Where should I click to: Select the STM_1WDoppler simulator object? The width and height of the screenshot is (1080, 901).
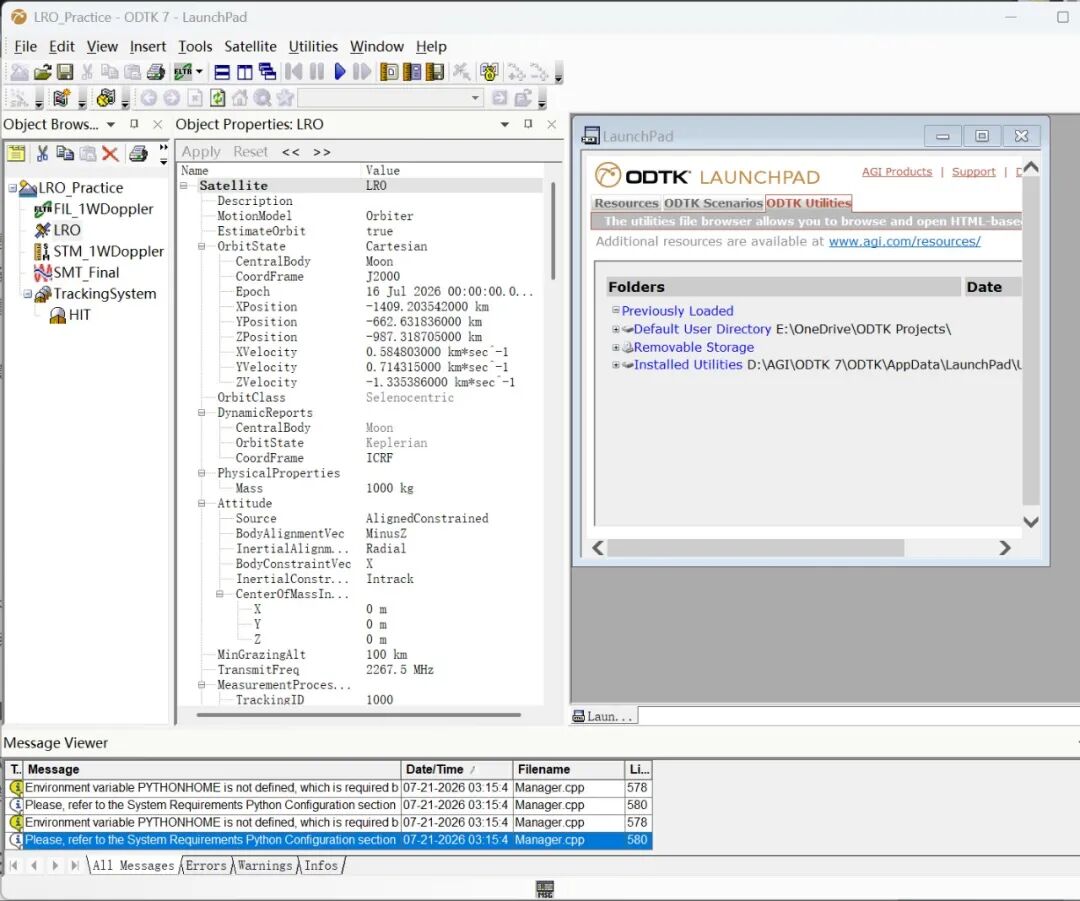108,251
